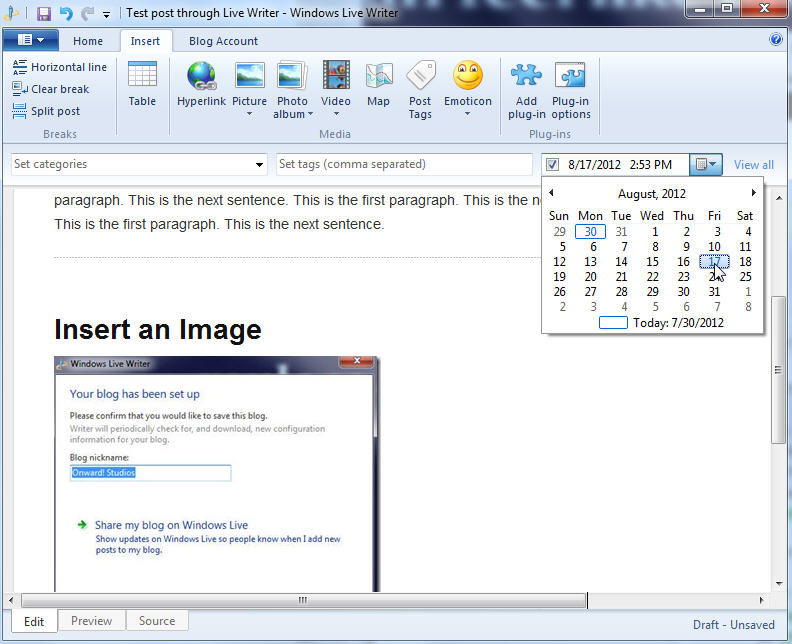The image size is (792, 644).
Task: Insert a Hyperlink with globe icon
Action: pyautogui.click(x=202, y=84)
